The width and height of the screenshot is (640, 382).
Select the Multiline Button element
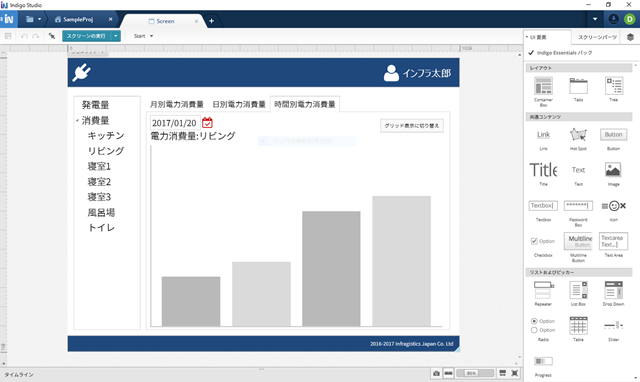click(578, 247)
